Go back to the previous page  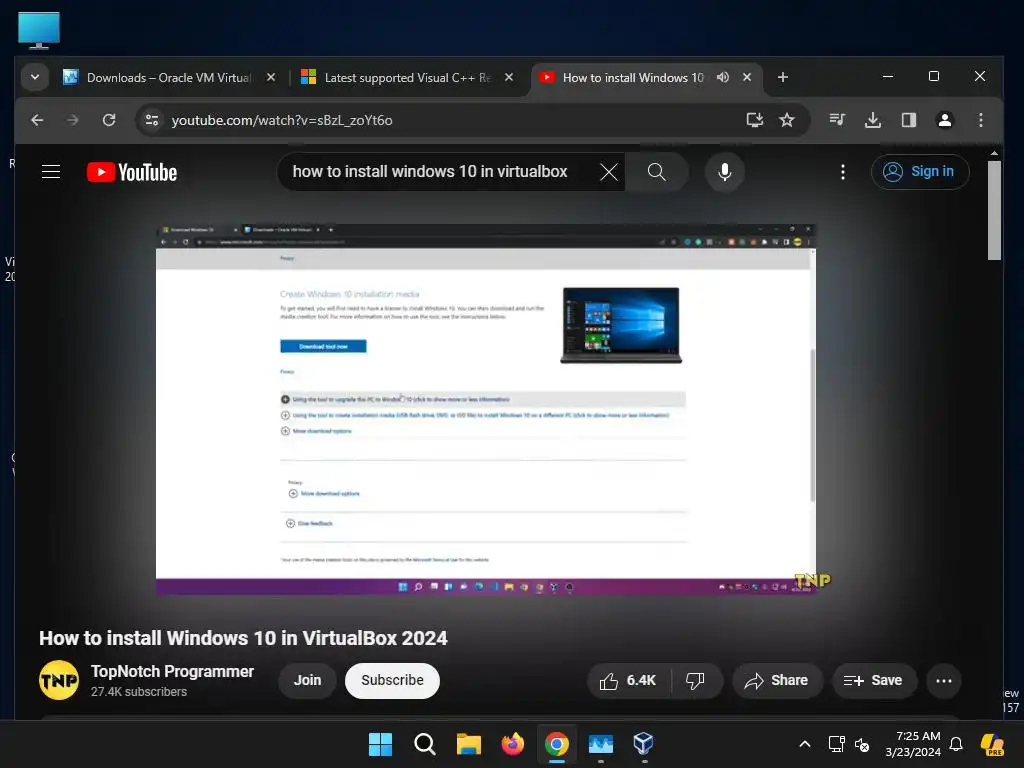point(37,120)
